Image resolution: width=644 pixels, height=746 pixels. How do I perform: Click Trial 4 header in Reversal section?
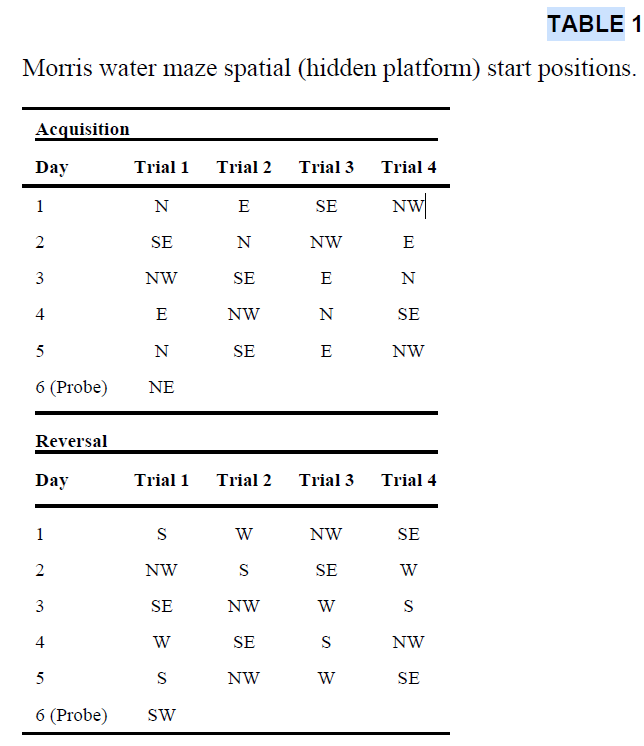pos(408,480)
